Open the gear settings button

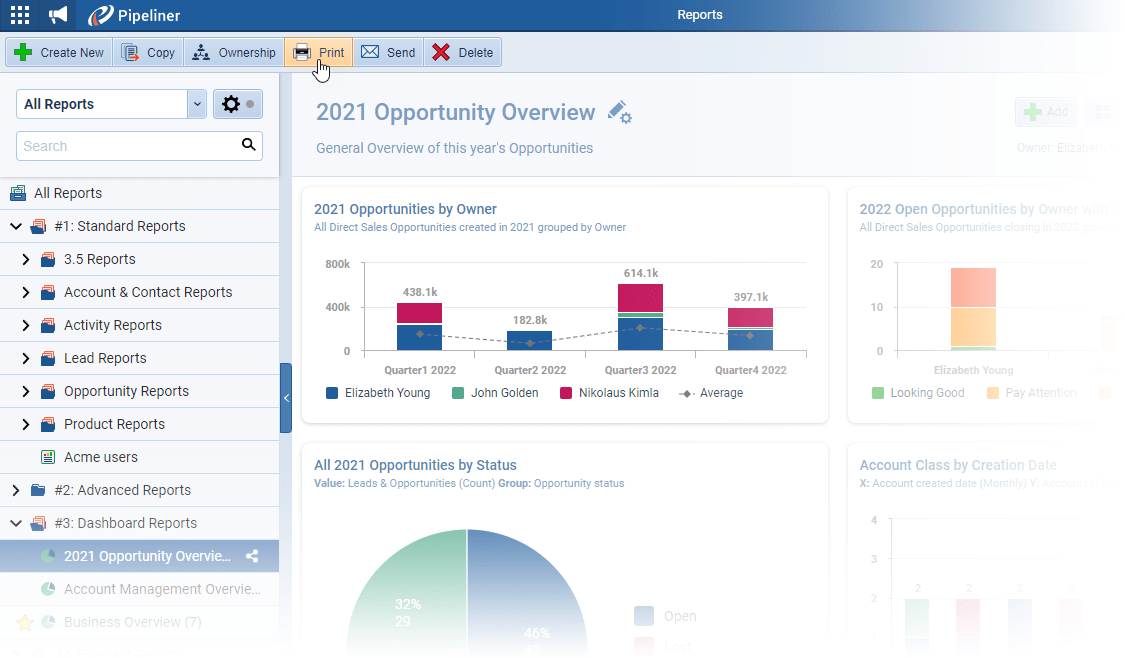[x=237, y=104]
